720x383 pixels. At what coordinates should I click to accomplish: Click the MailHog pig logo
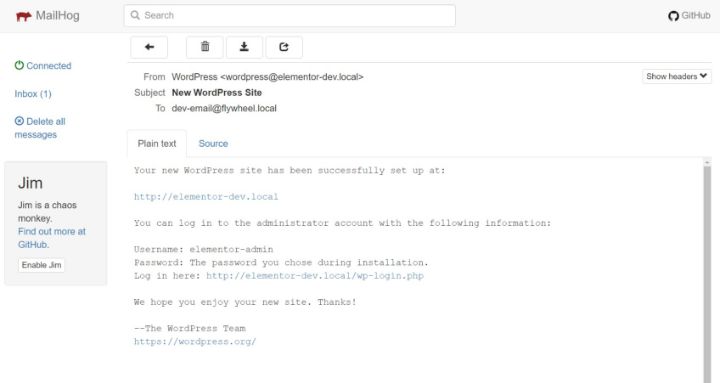tap(23, 16)
